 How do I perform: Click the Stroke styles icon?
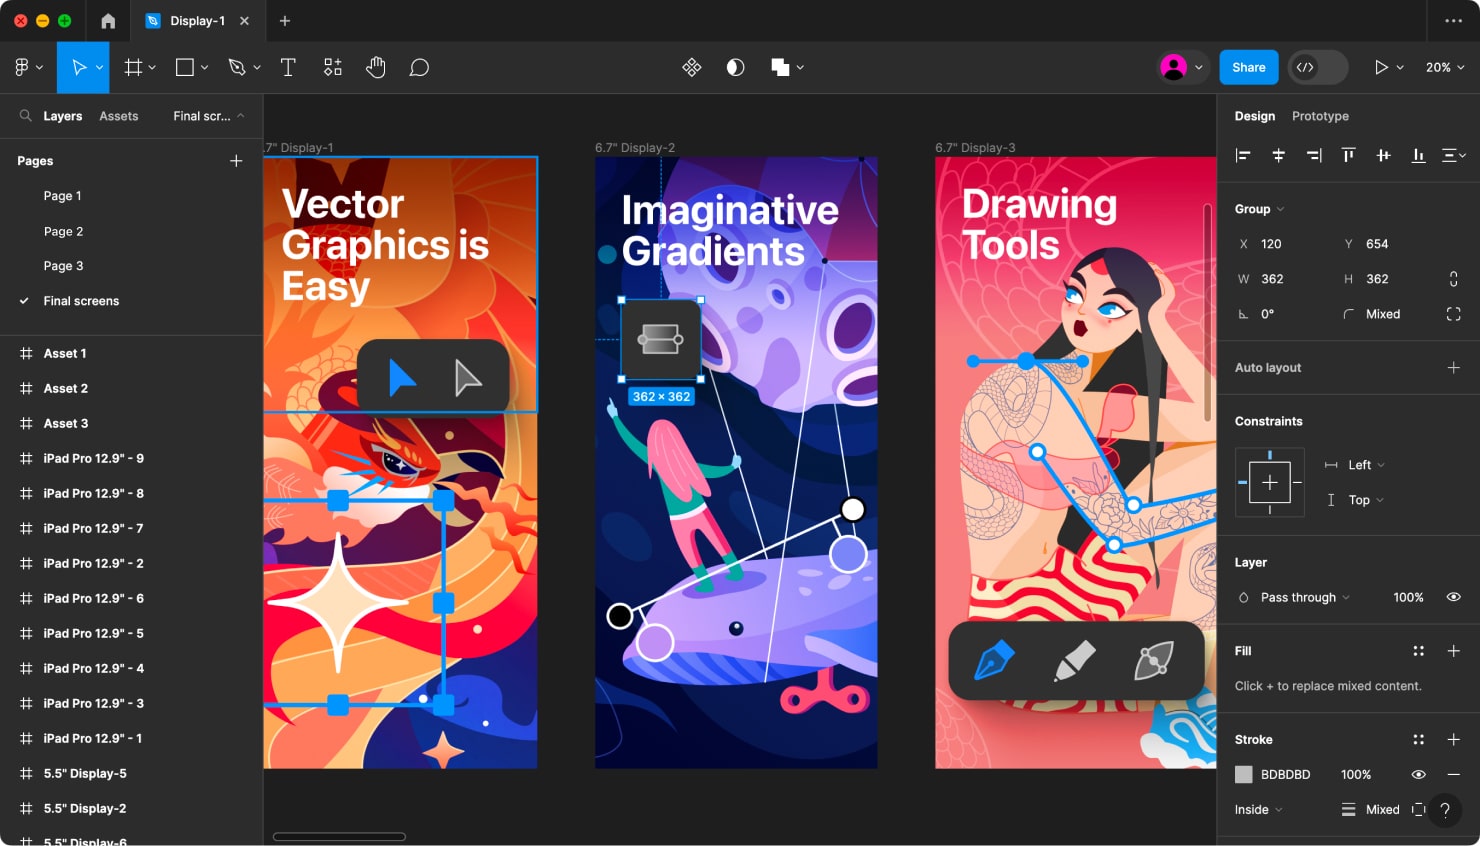[1418, 740]
